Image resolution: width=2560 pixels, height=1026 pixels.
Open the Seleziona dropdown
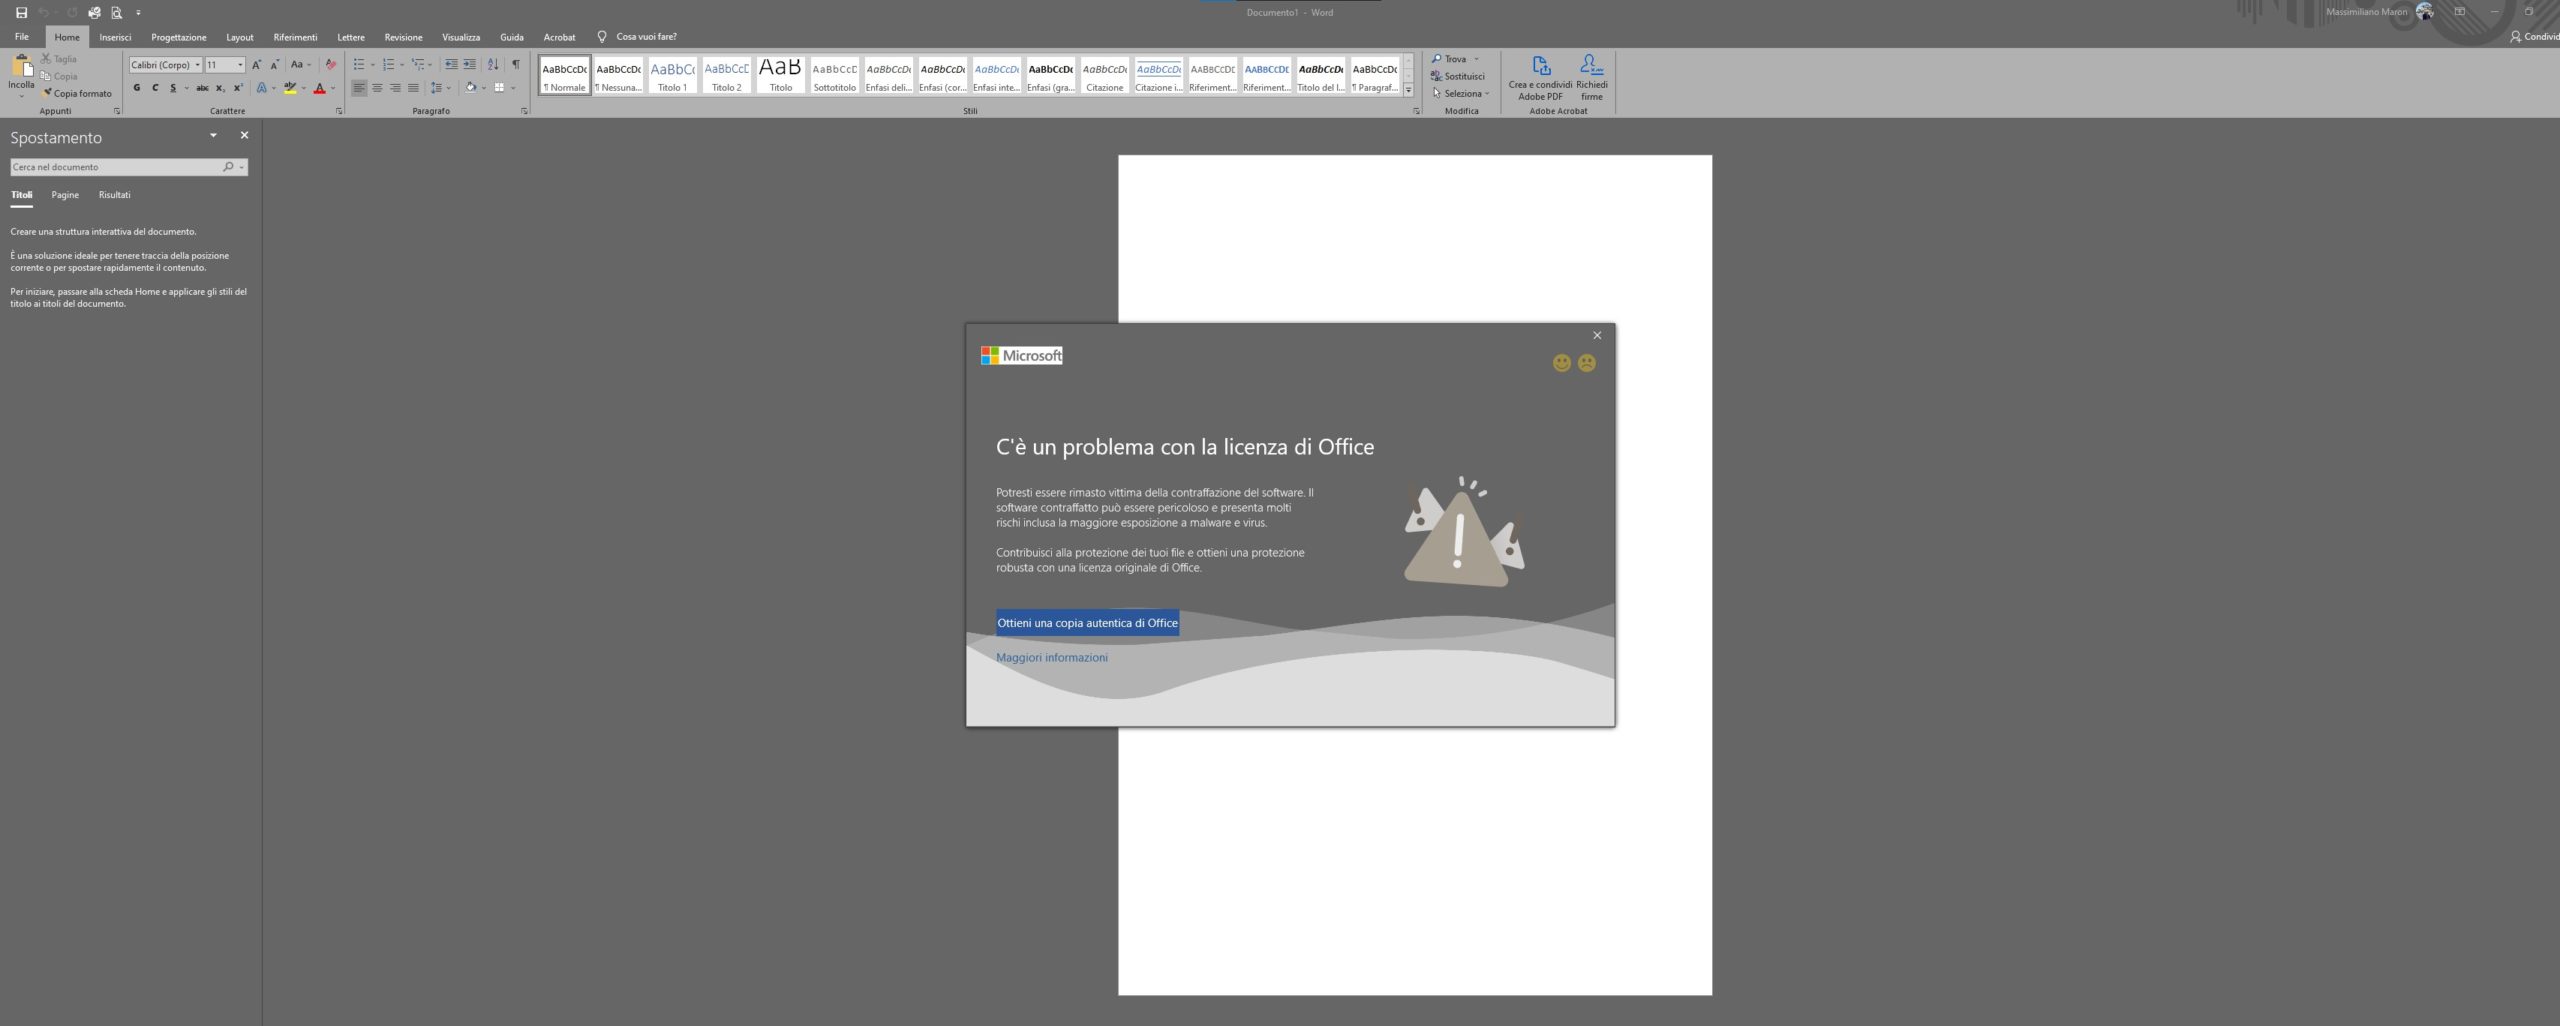click(x=1461, y=93)
